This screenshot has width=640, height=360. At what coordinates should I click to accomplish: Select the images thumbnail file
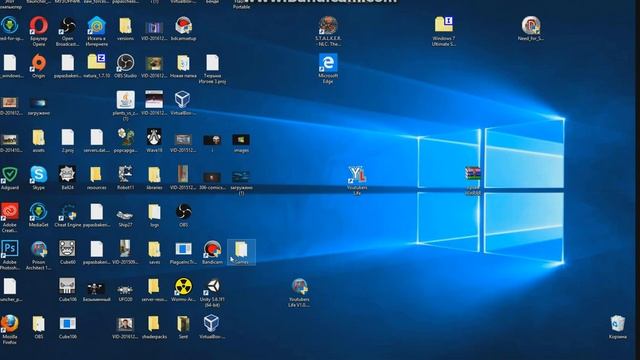(241, 140)
